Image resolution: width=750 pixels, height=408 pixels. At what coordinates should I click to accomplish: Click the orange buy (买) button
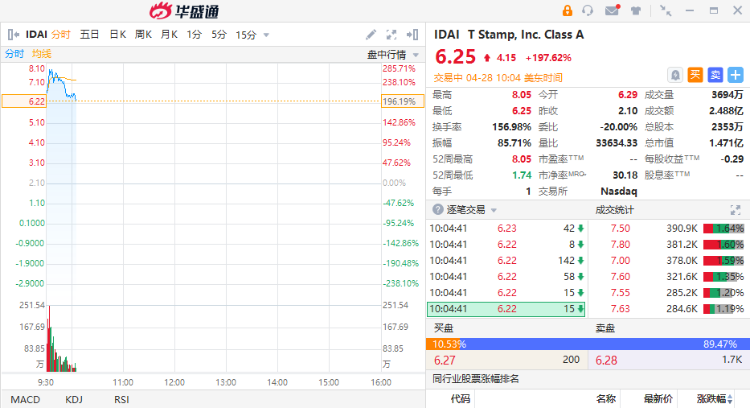click(x=695, y=75)
